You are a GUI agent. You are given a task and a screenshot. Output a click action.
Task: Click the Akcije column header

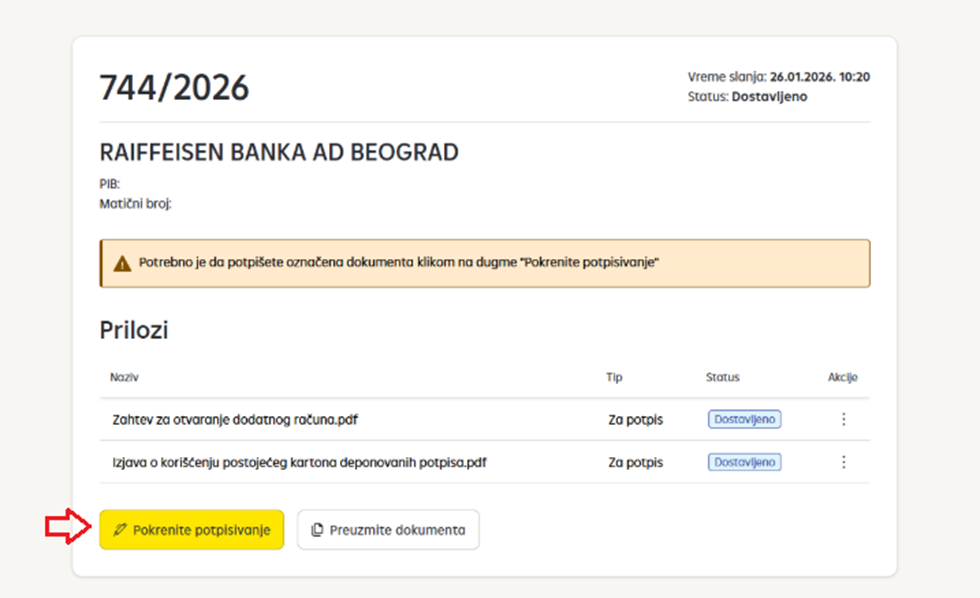tap(842, 377)
